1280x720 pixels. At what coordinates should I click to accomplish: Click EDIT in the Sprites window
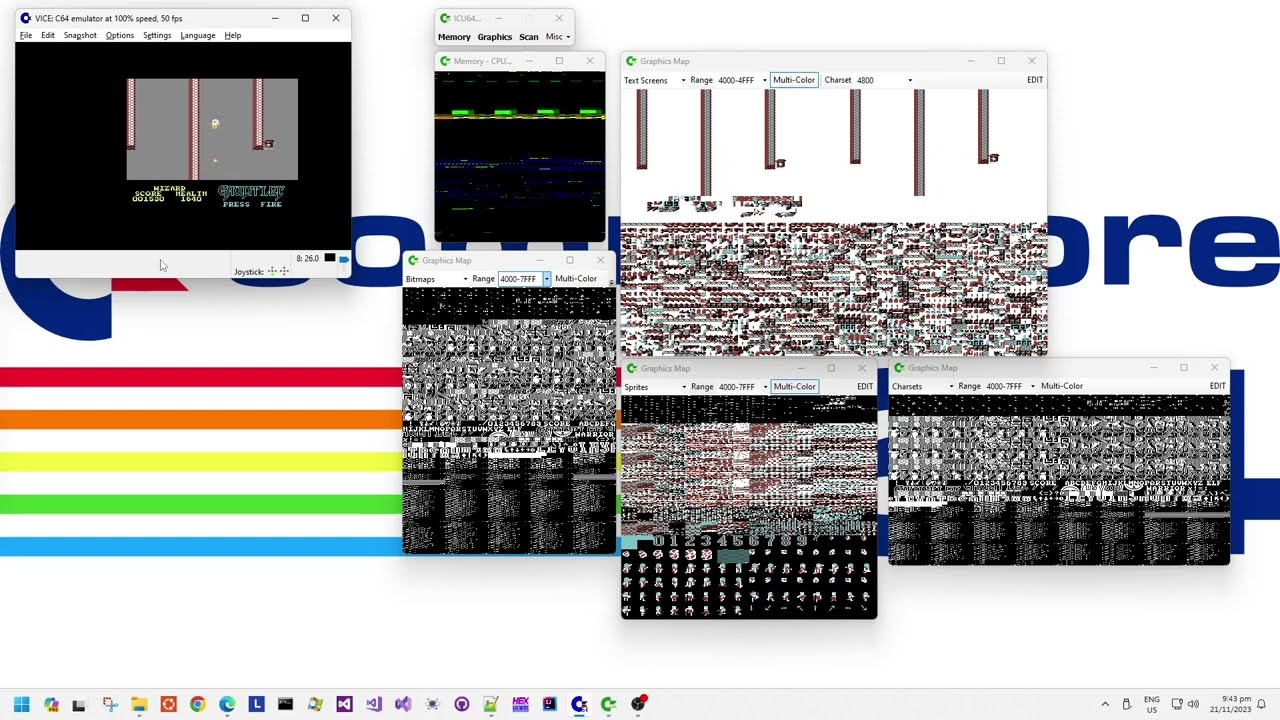click(x=865, y=387)
